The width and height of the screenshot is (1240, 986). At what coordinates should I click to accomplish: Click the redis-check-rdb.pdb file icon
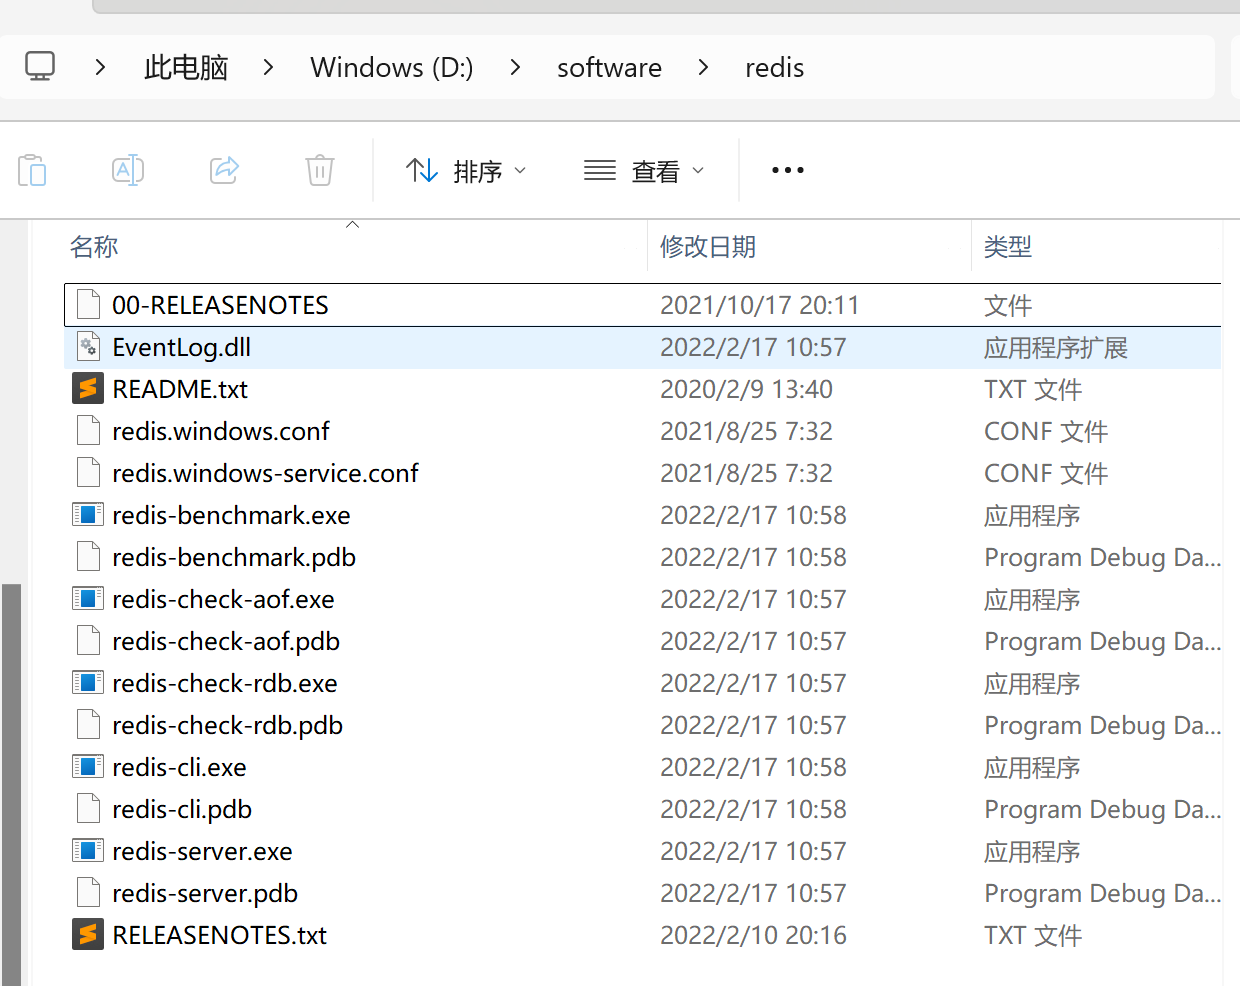[x=88, y=725]
